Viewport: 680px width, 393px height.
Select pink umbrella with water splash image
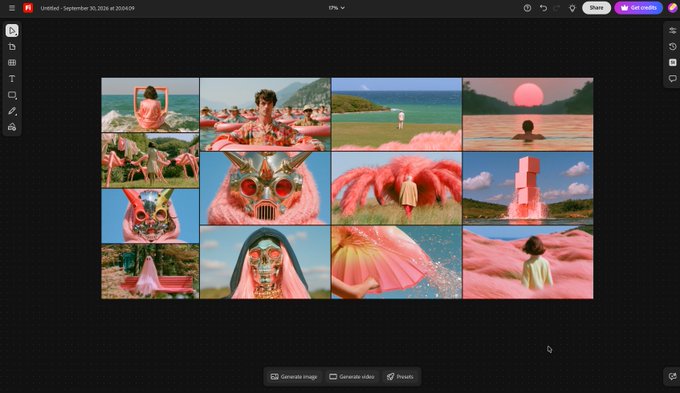click(x=396, y=262)
